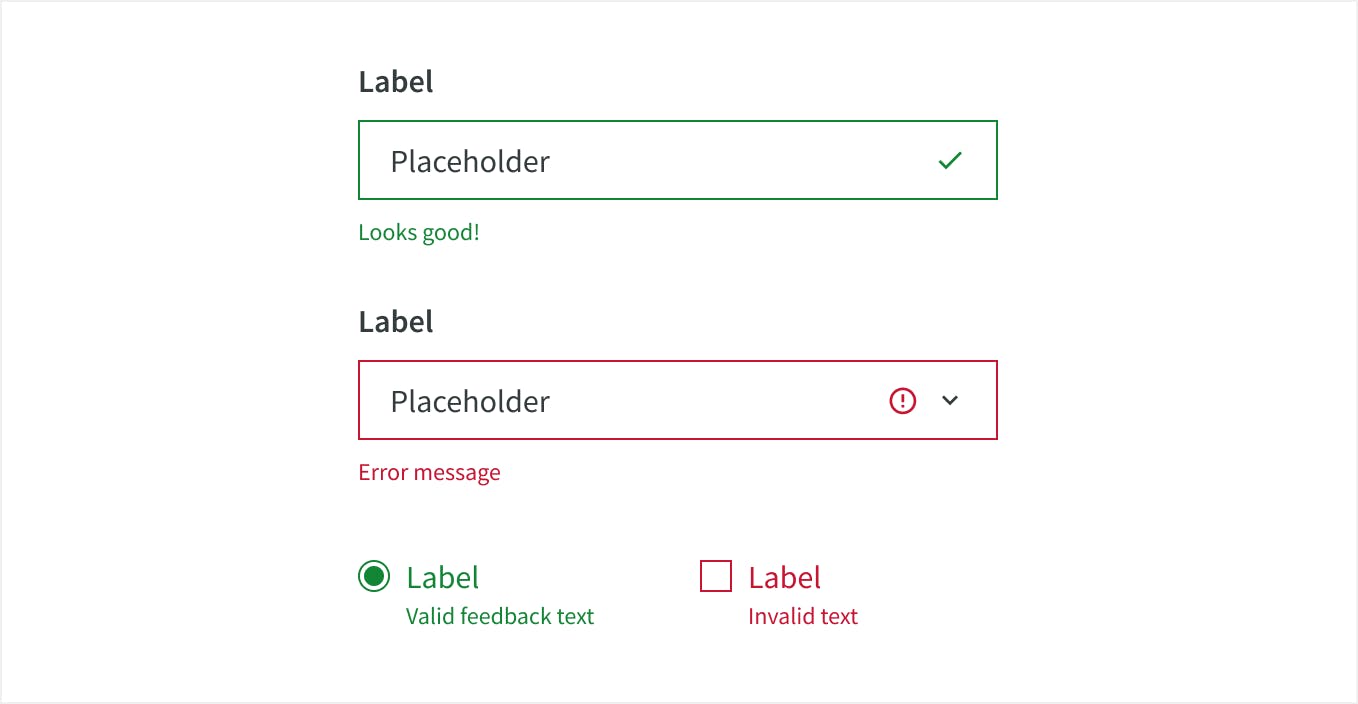
Task: Click the bold "Label" above the green input
Action: (x=396, y=82)
